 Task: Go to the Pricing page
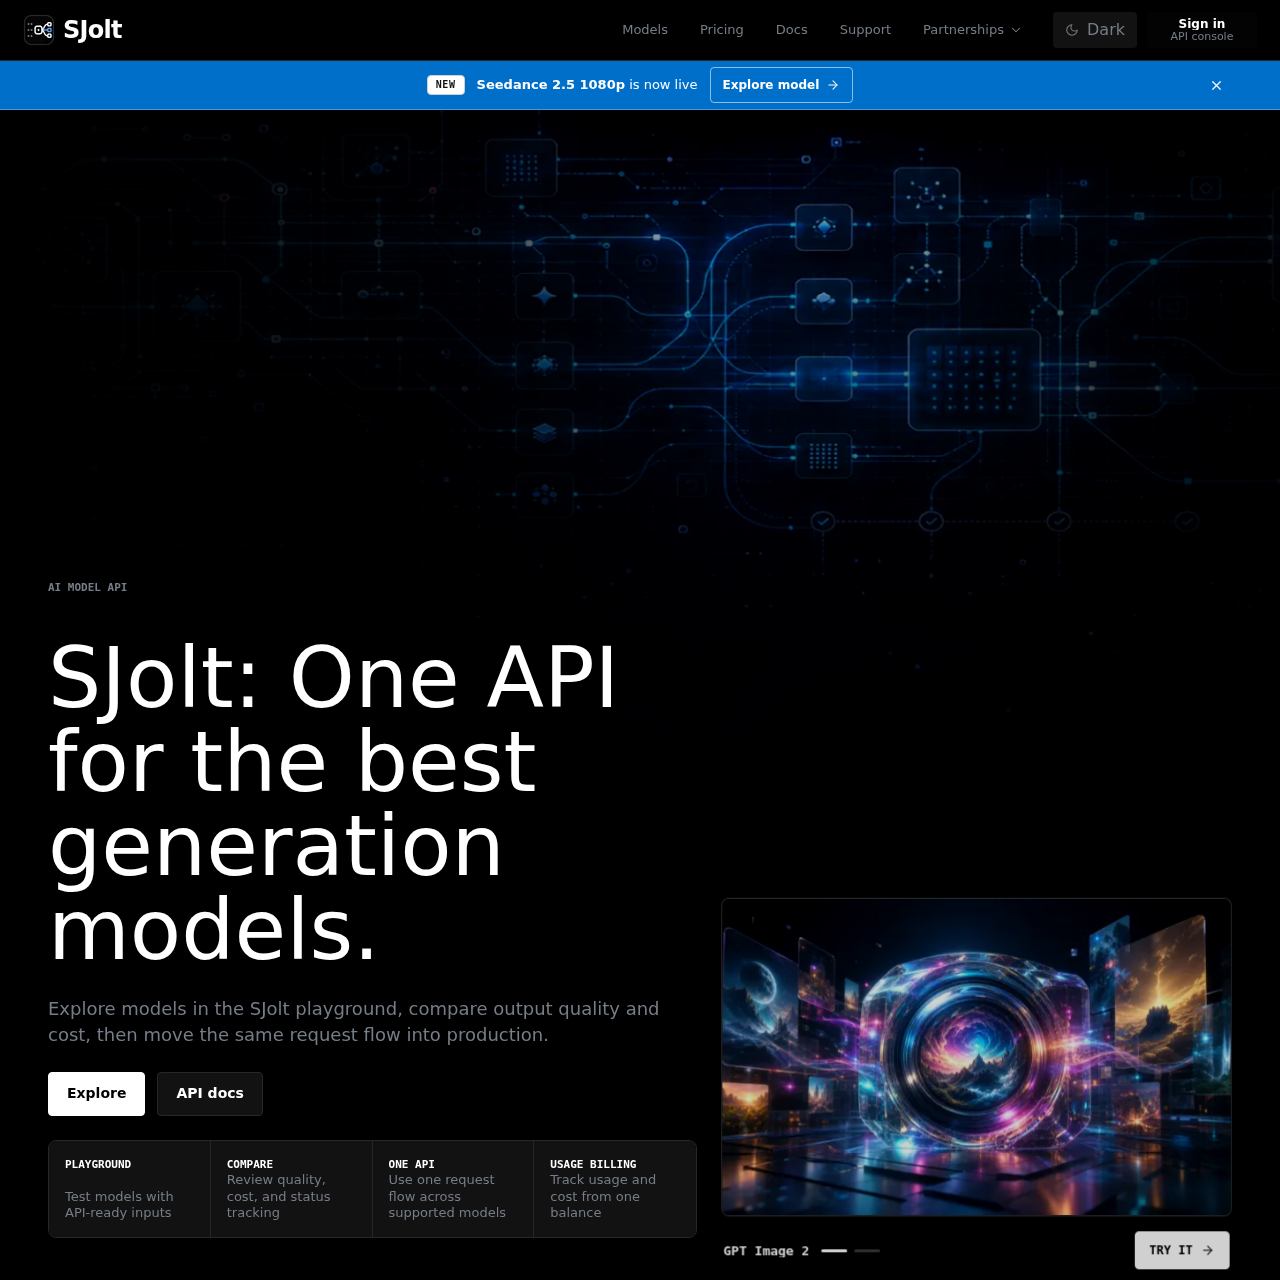point(722,30)
